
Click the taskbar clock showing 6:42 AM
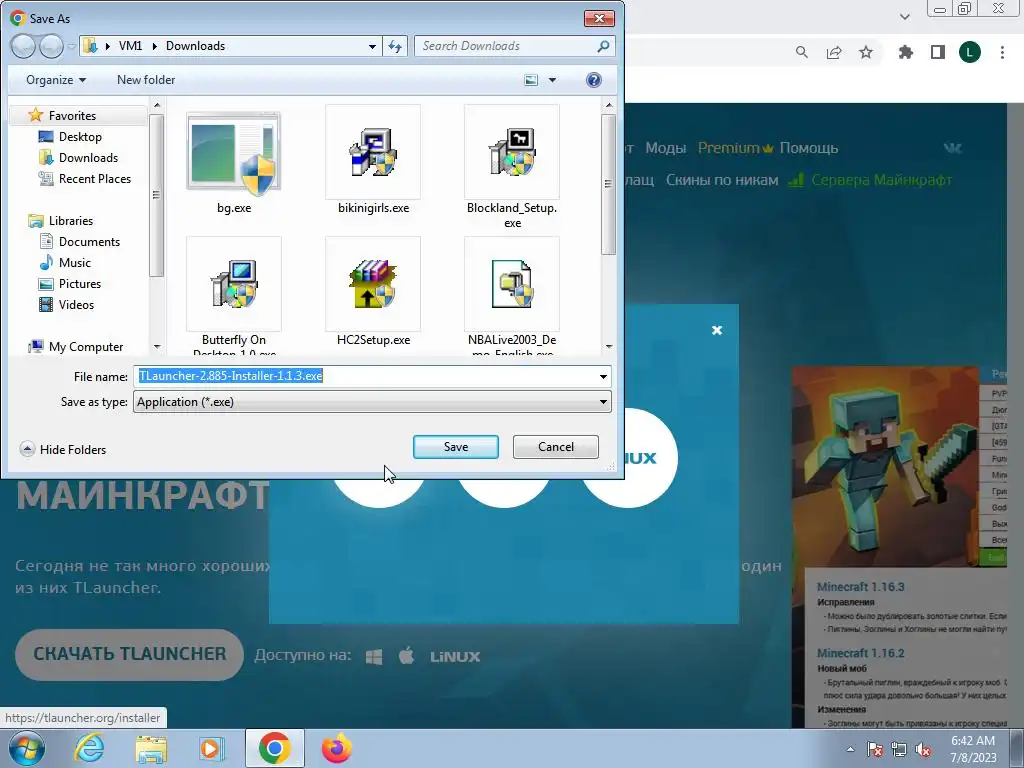(973, 749)
